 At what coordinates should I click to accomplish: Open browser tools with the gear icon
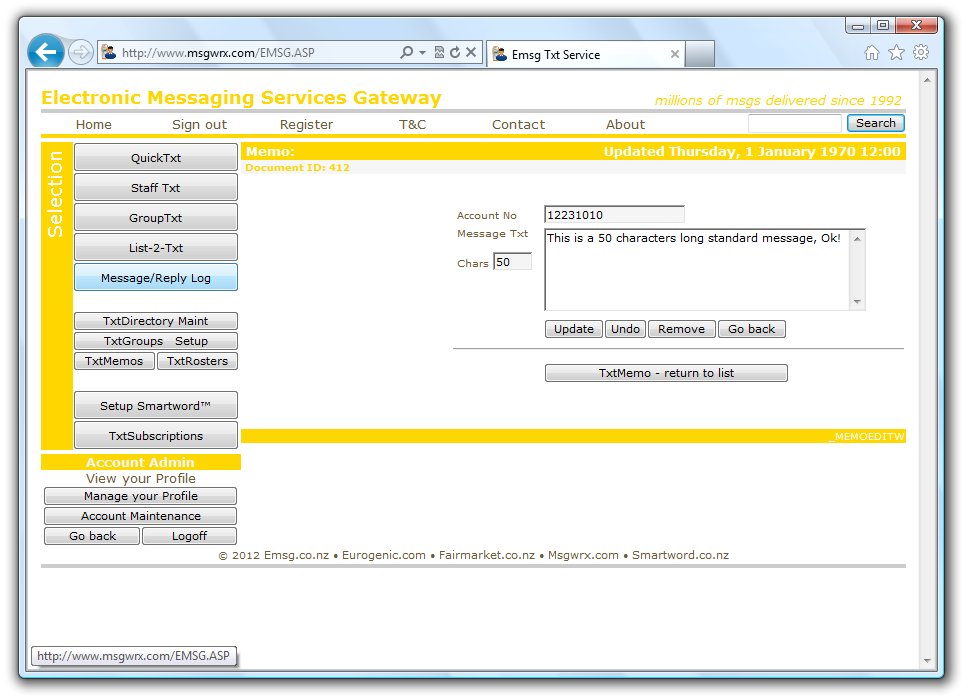920,51
